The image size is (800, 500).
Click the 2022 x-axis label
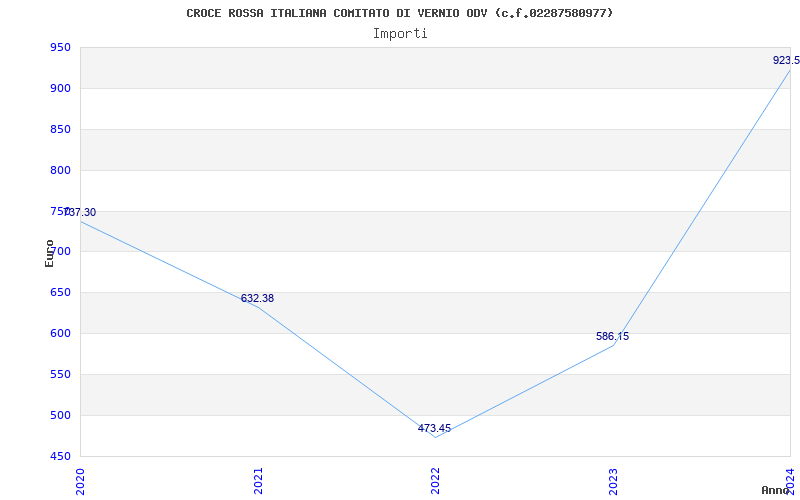point(435,481)
